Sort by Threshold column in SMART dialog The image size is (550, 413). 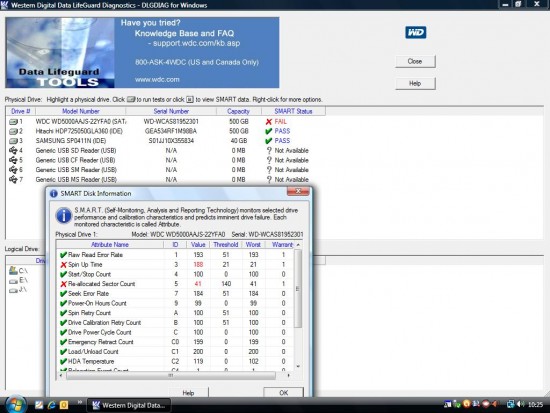point(226,245)
